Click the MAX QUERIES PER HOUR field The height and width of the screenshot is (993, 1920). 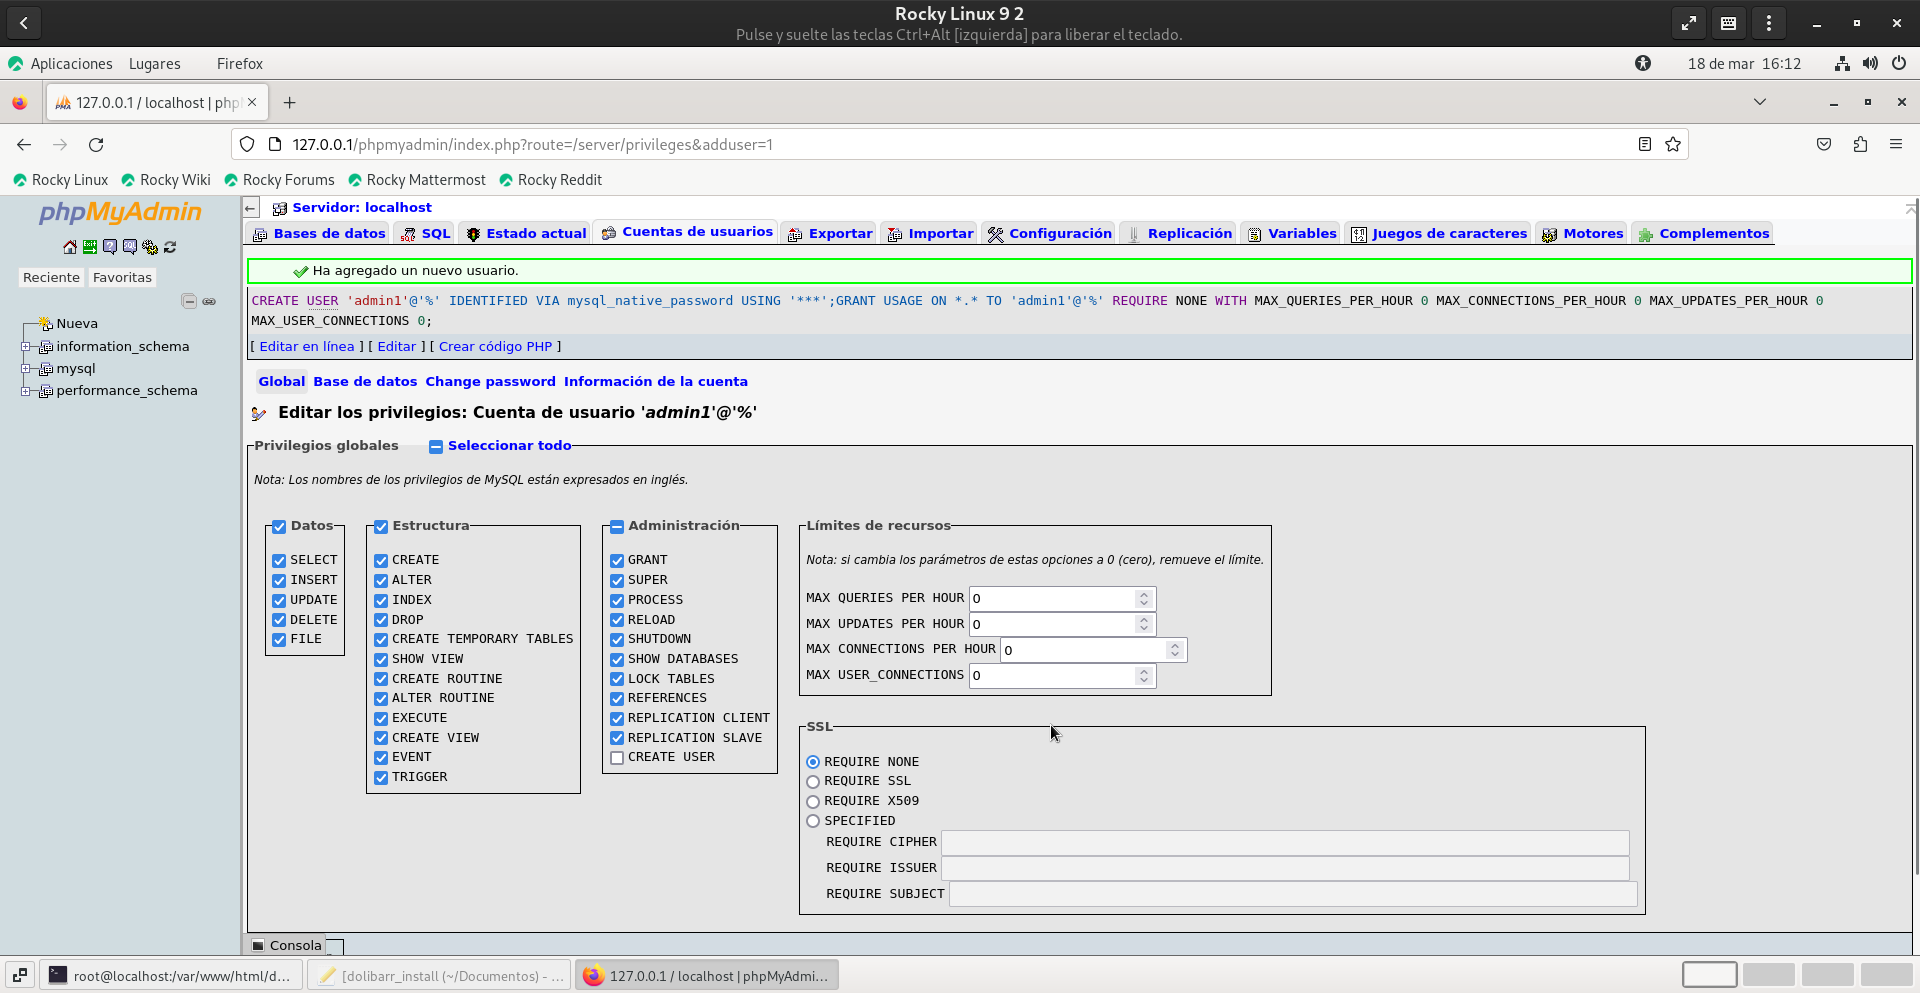point(1052,599)
